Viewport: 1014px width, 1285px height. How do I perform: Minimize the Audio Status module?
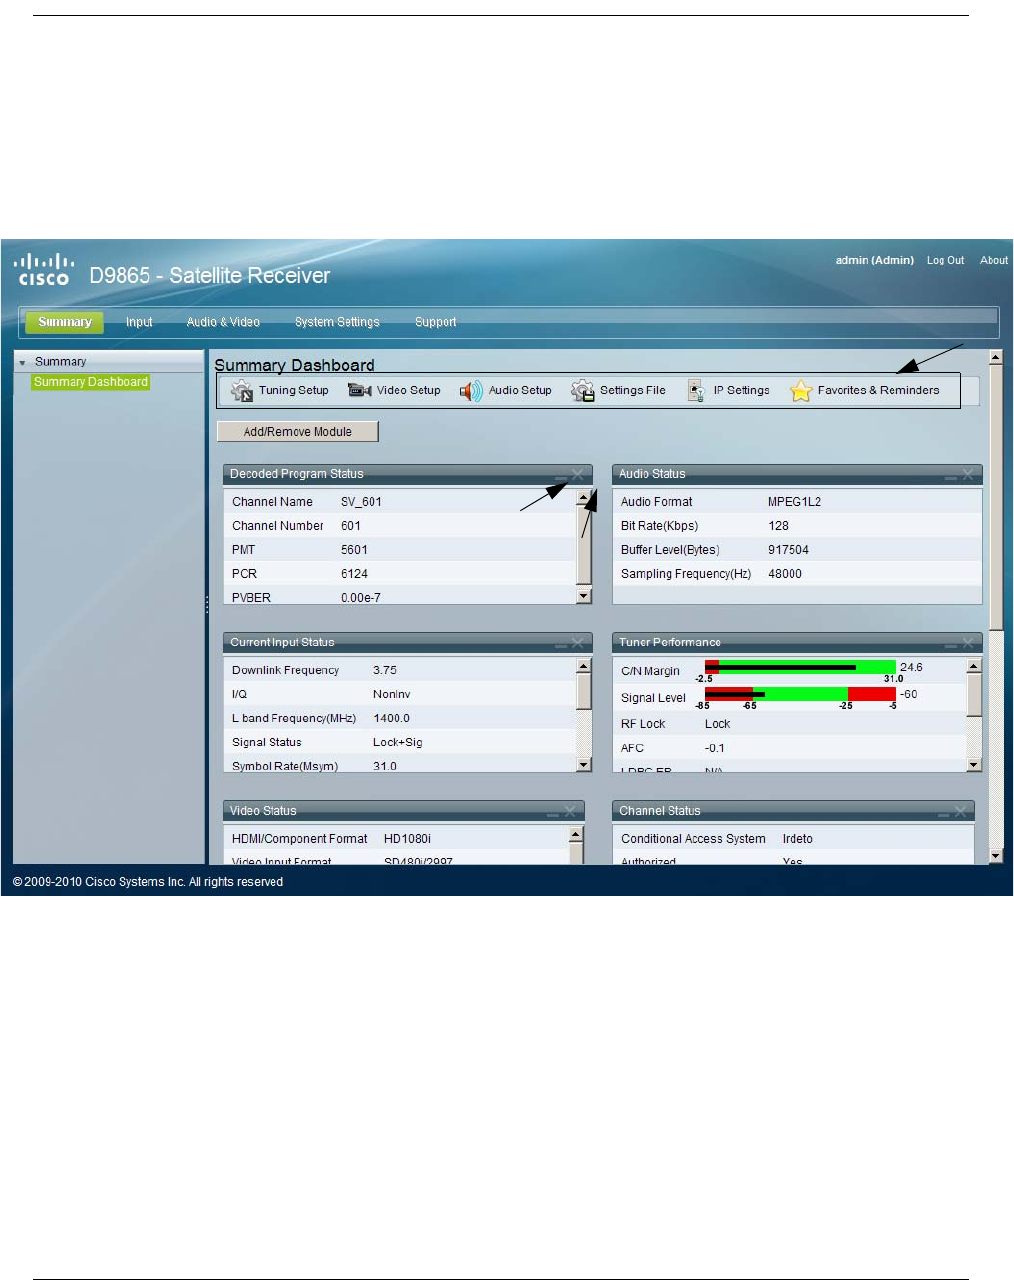951,476
